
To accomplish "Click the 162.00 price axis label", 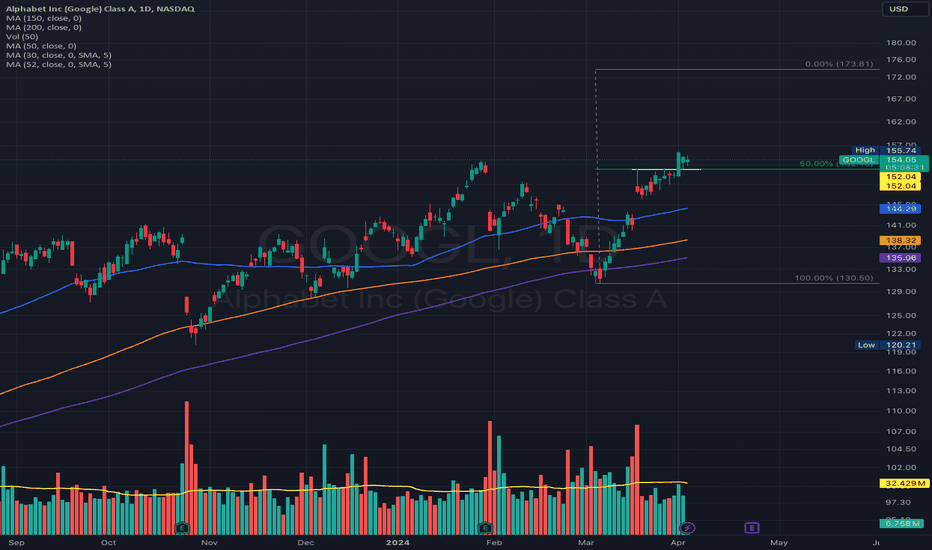I will (901, 122).
